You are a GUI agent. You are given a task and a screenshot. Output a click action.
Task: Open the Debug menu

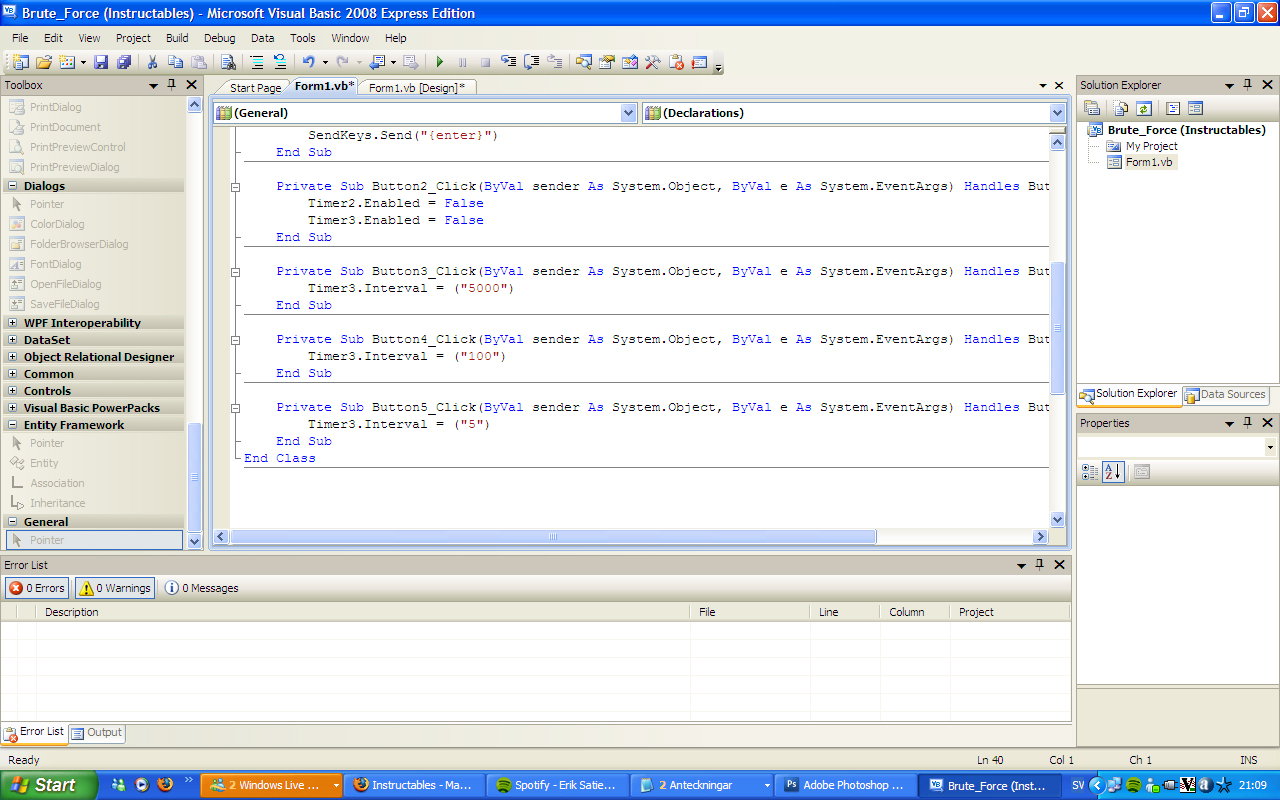pos(220,38)
